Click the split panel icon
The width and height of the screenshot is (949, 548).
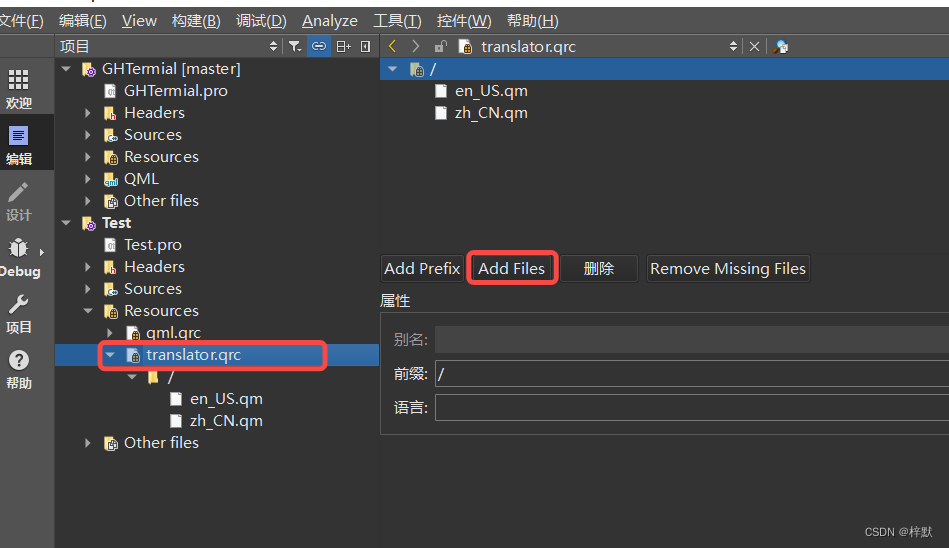click(343, 47)
